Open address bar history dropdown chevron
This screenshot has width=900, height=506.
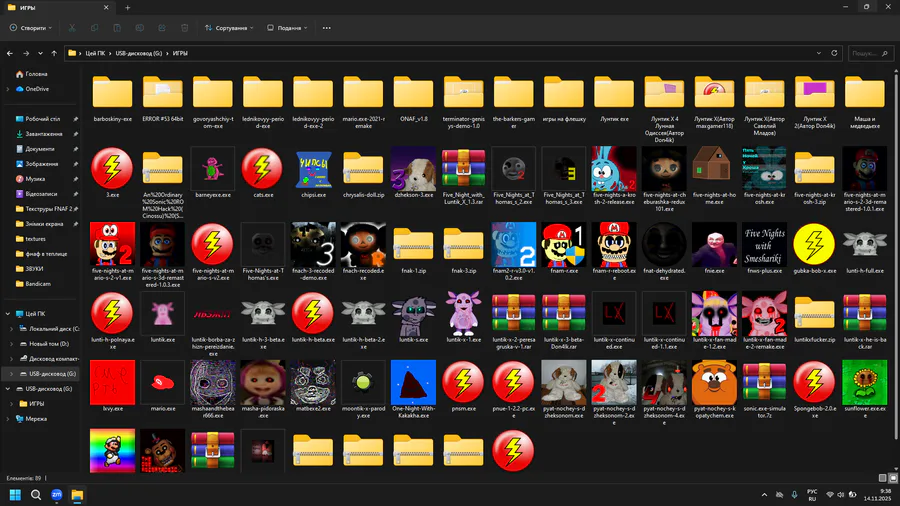[x=818, y=53]
